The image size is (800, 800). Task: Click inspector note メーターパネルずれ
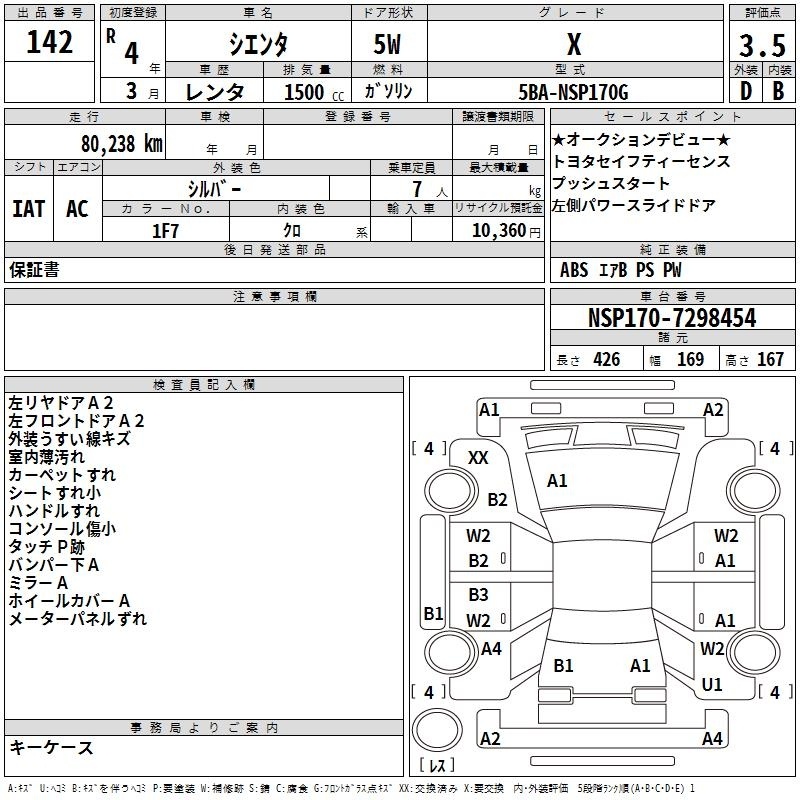click(78, 619)
